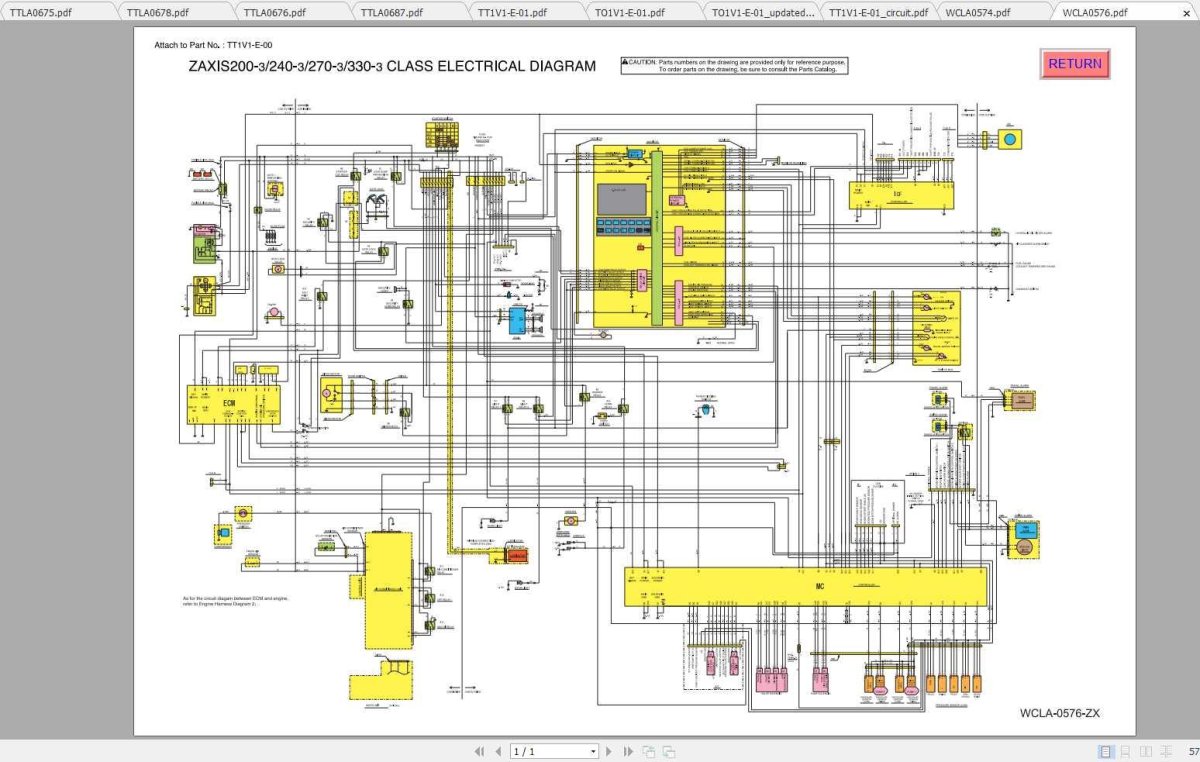Go to the next page

tap(610, 751)
